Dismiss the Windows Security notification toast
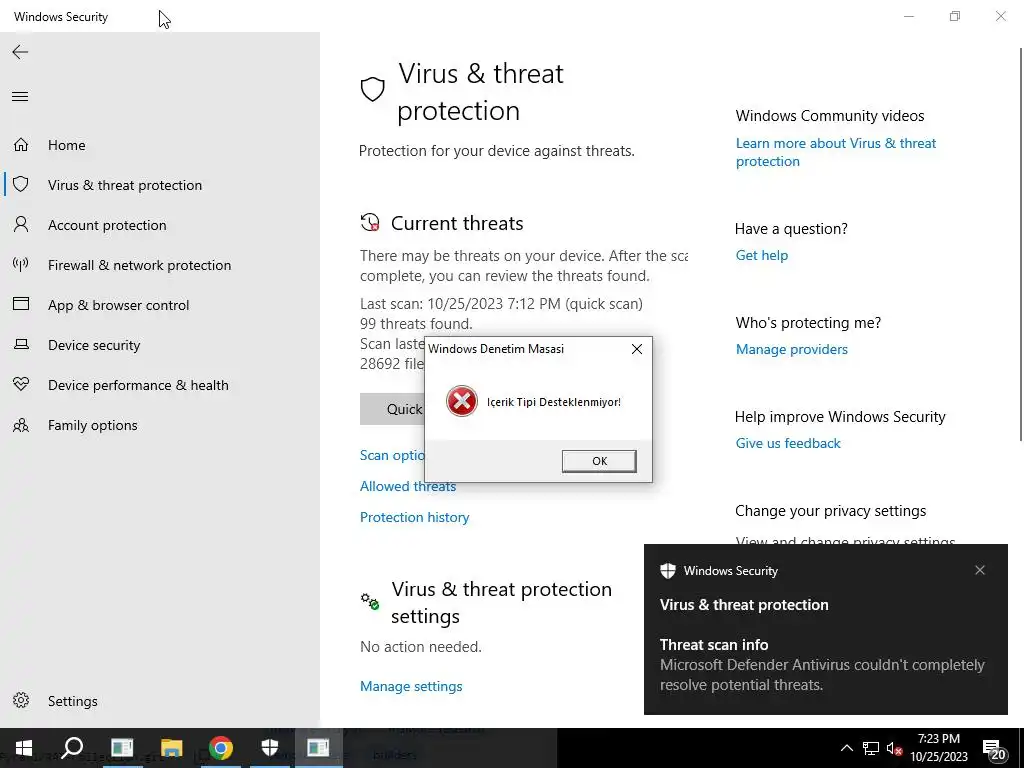This screenshot has height=768, width=1024. coord(980,570)
